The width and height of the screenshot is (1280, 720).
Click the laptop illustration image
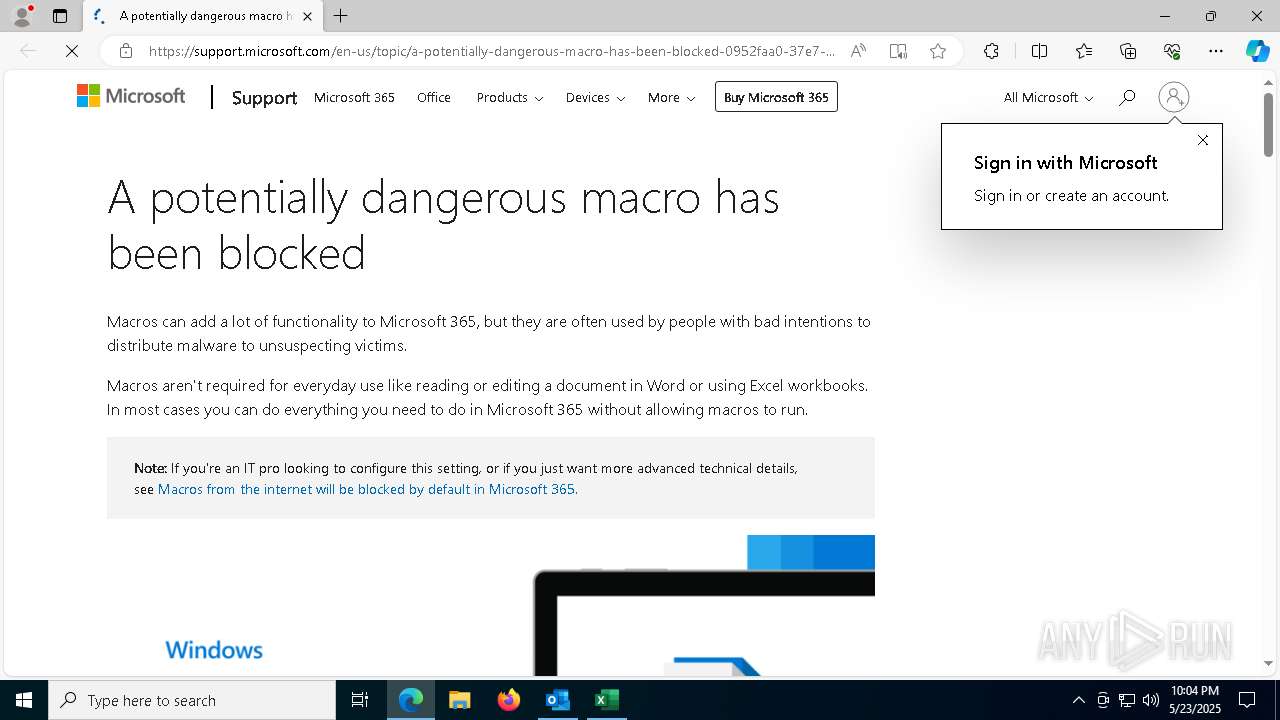704,605
